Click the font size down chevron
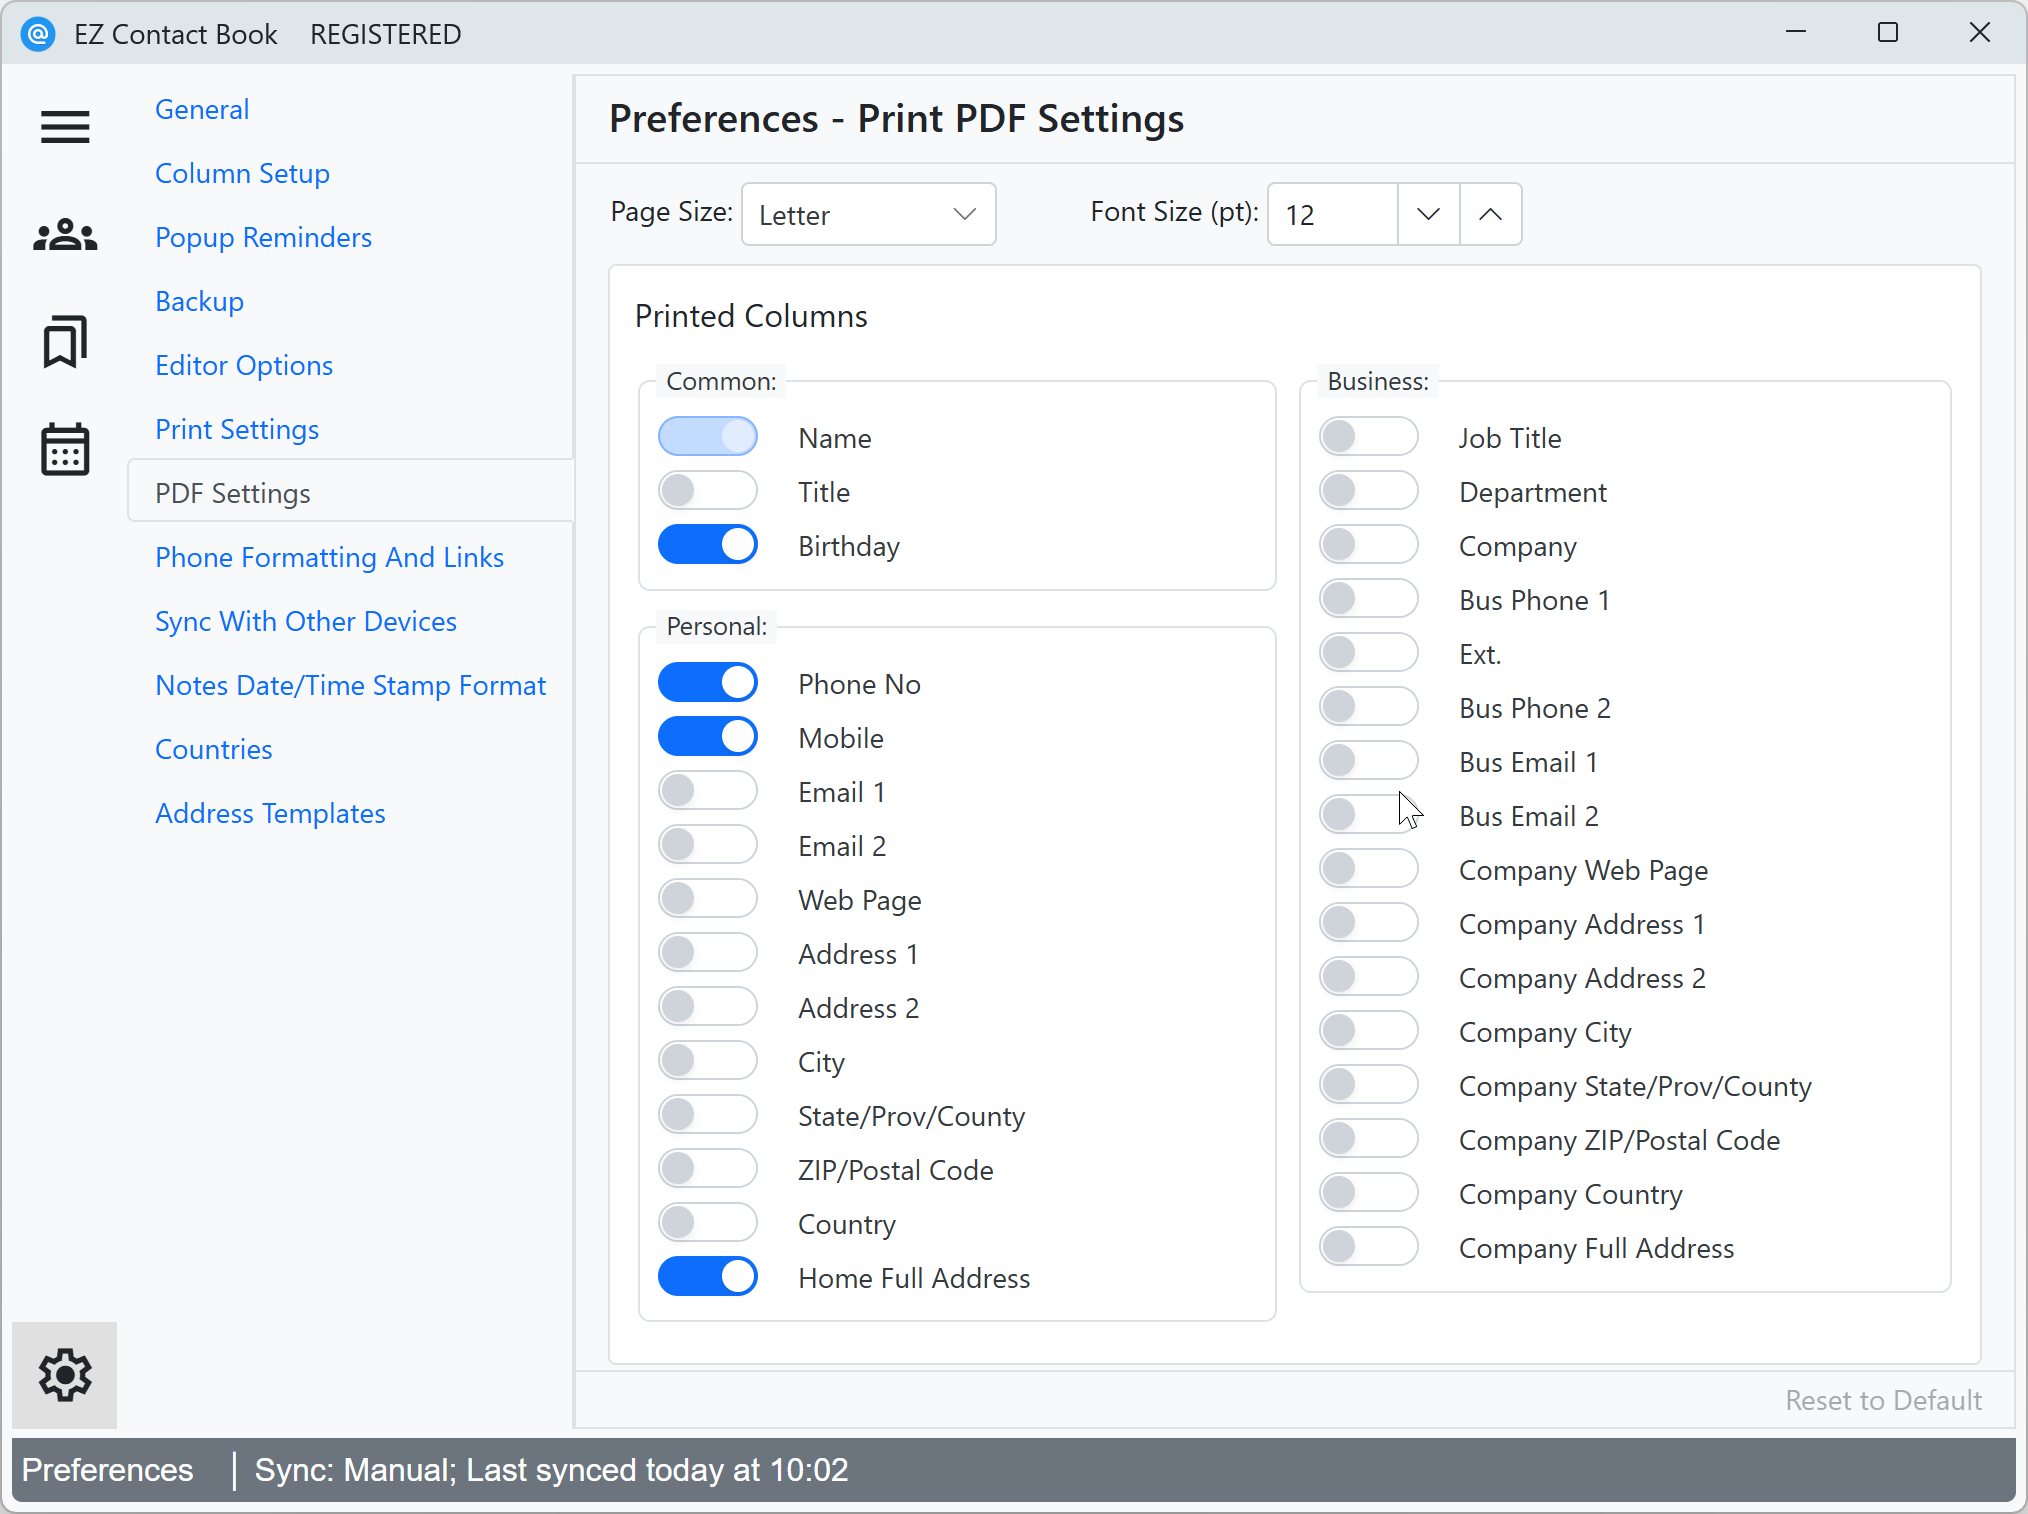Viewport: 2028px width, 1514px height. [x=1428, y=214]
